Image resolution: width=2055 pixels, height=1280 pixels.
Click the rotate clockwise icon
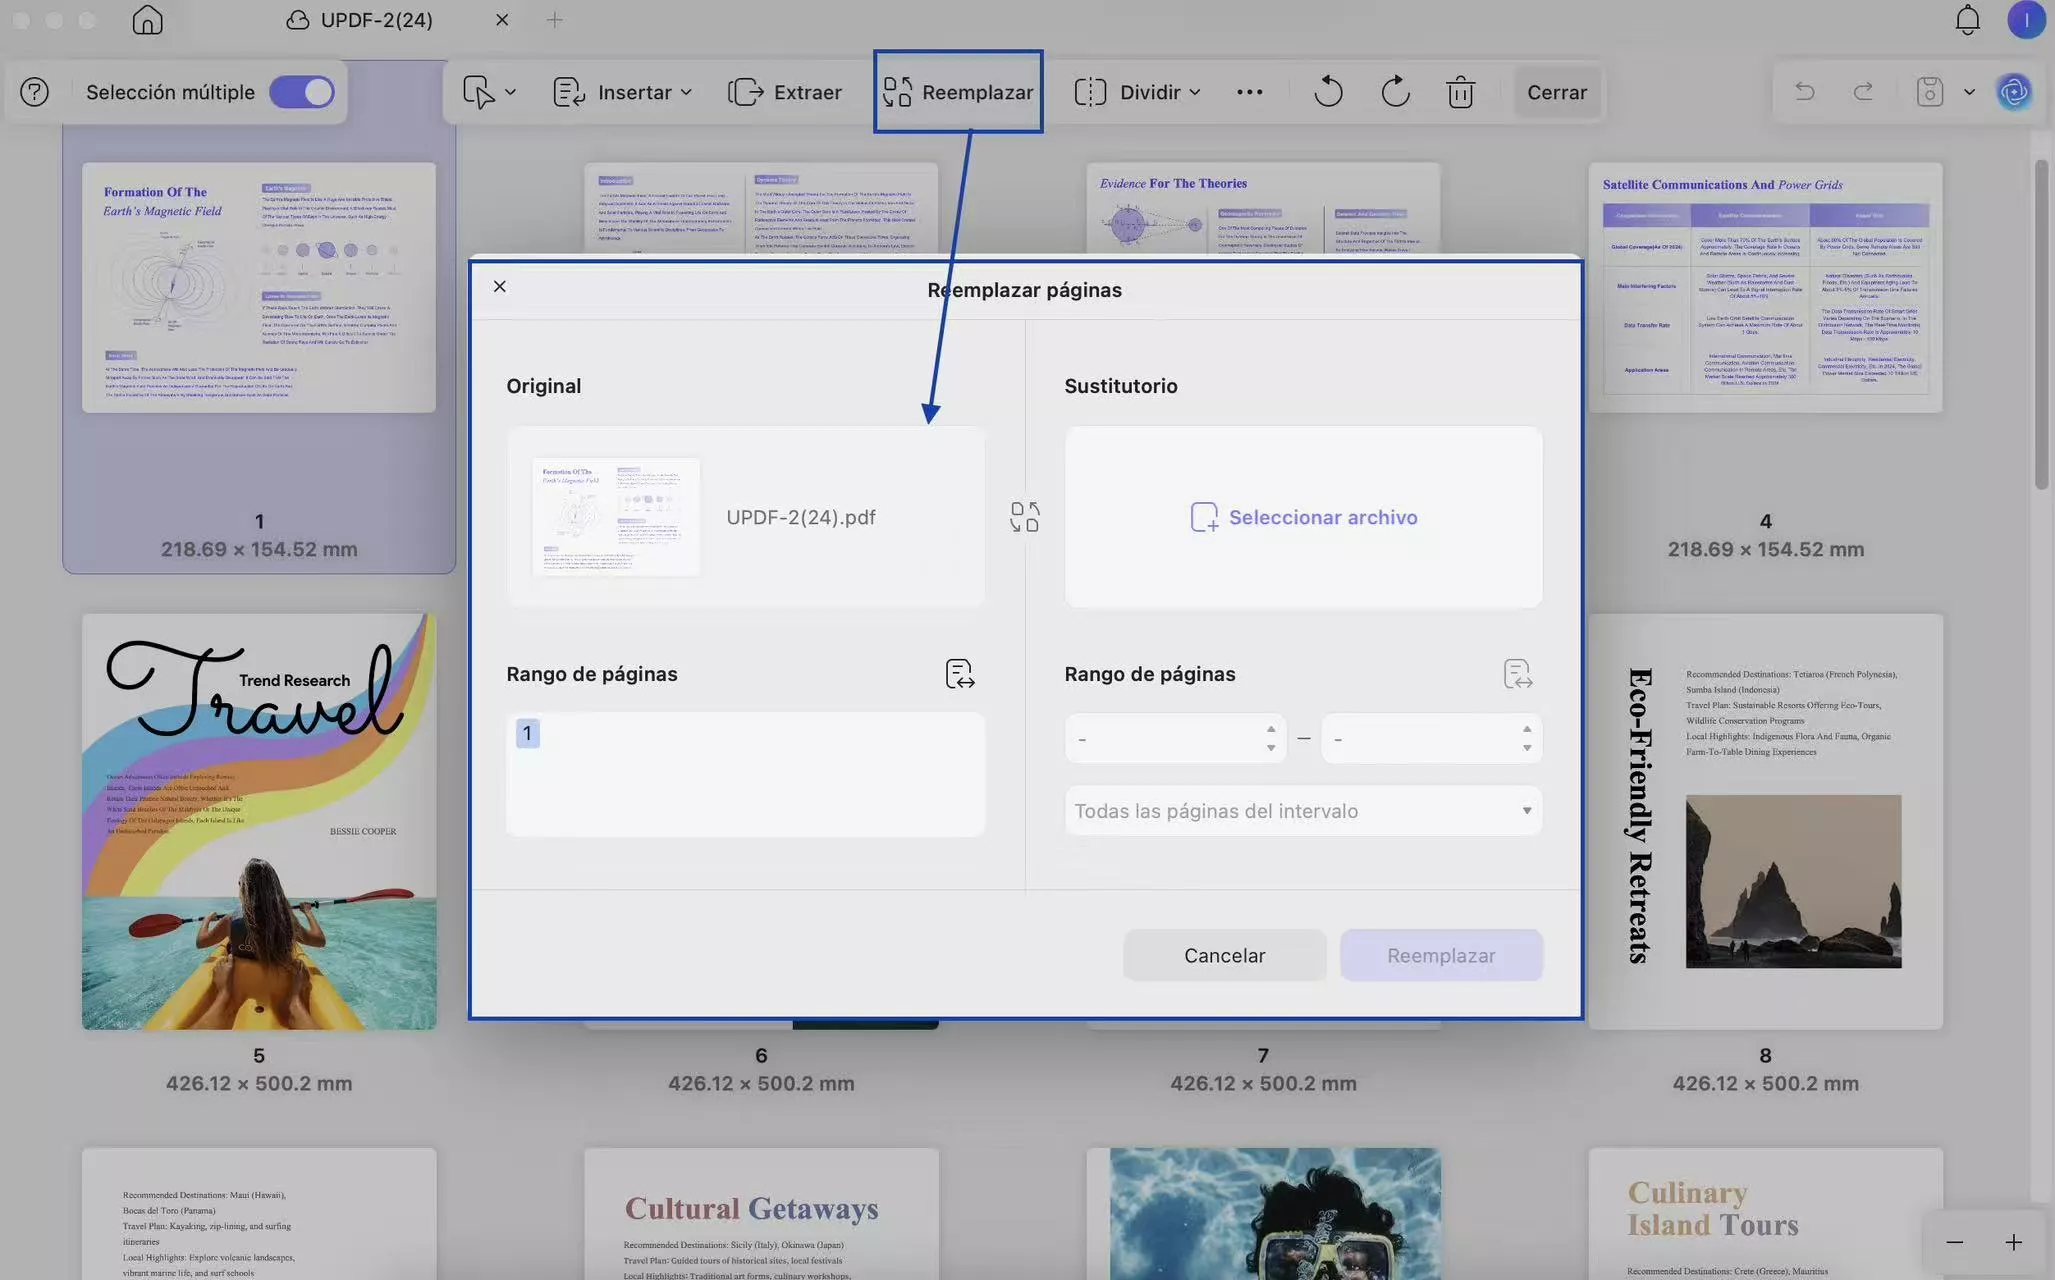(x=1394, y=92)
